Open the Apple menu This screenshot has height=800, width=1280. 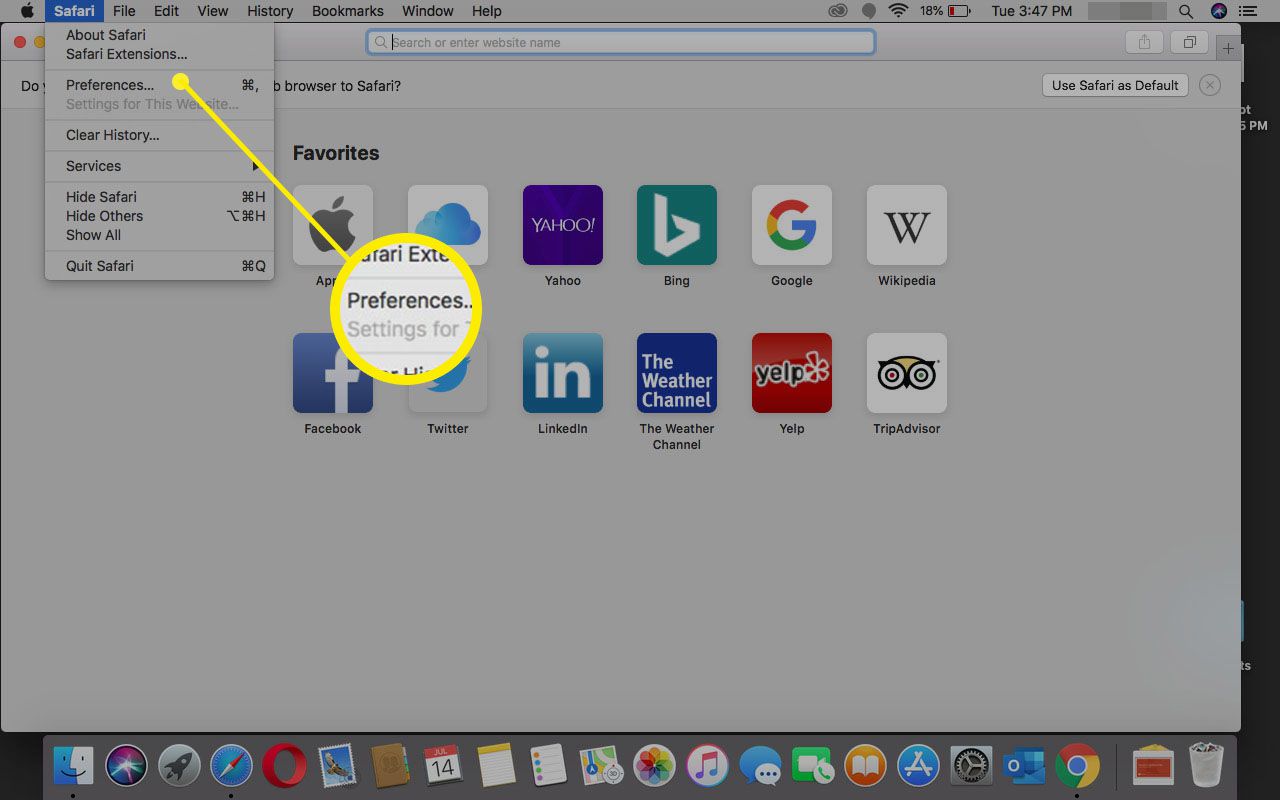tap(27, 11)
